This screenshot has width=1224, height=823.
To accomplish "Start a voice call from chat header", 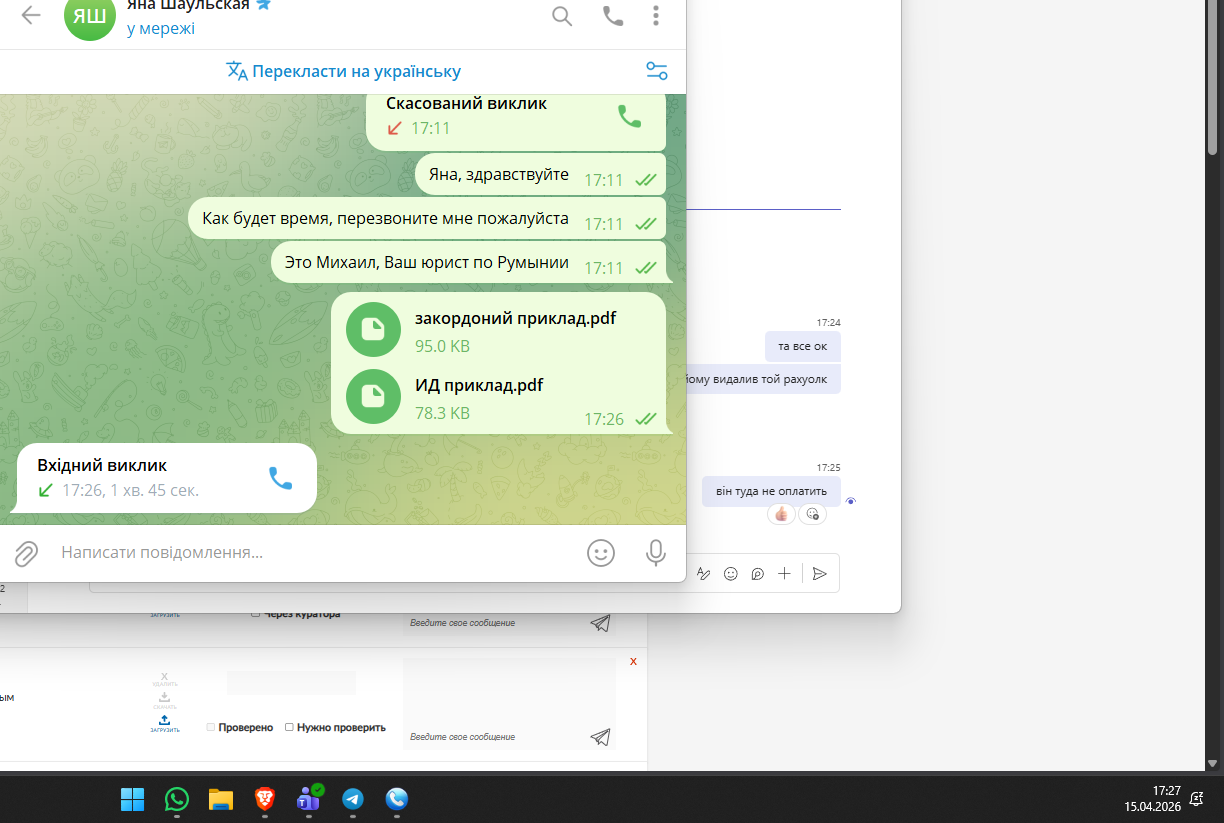I will (x=612, y=15).
